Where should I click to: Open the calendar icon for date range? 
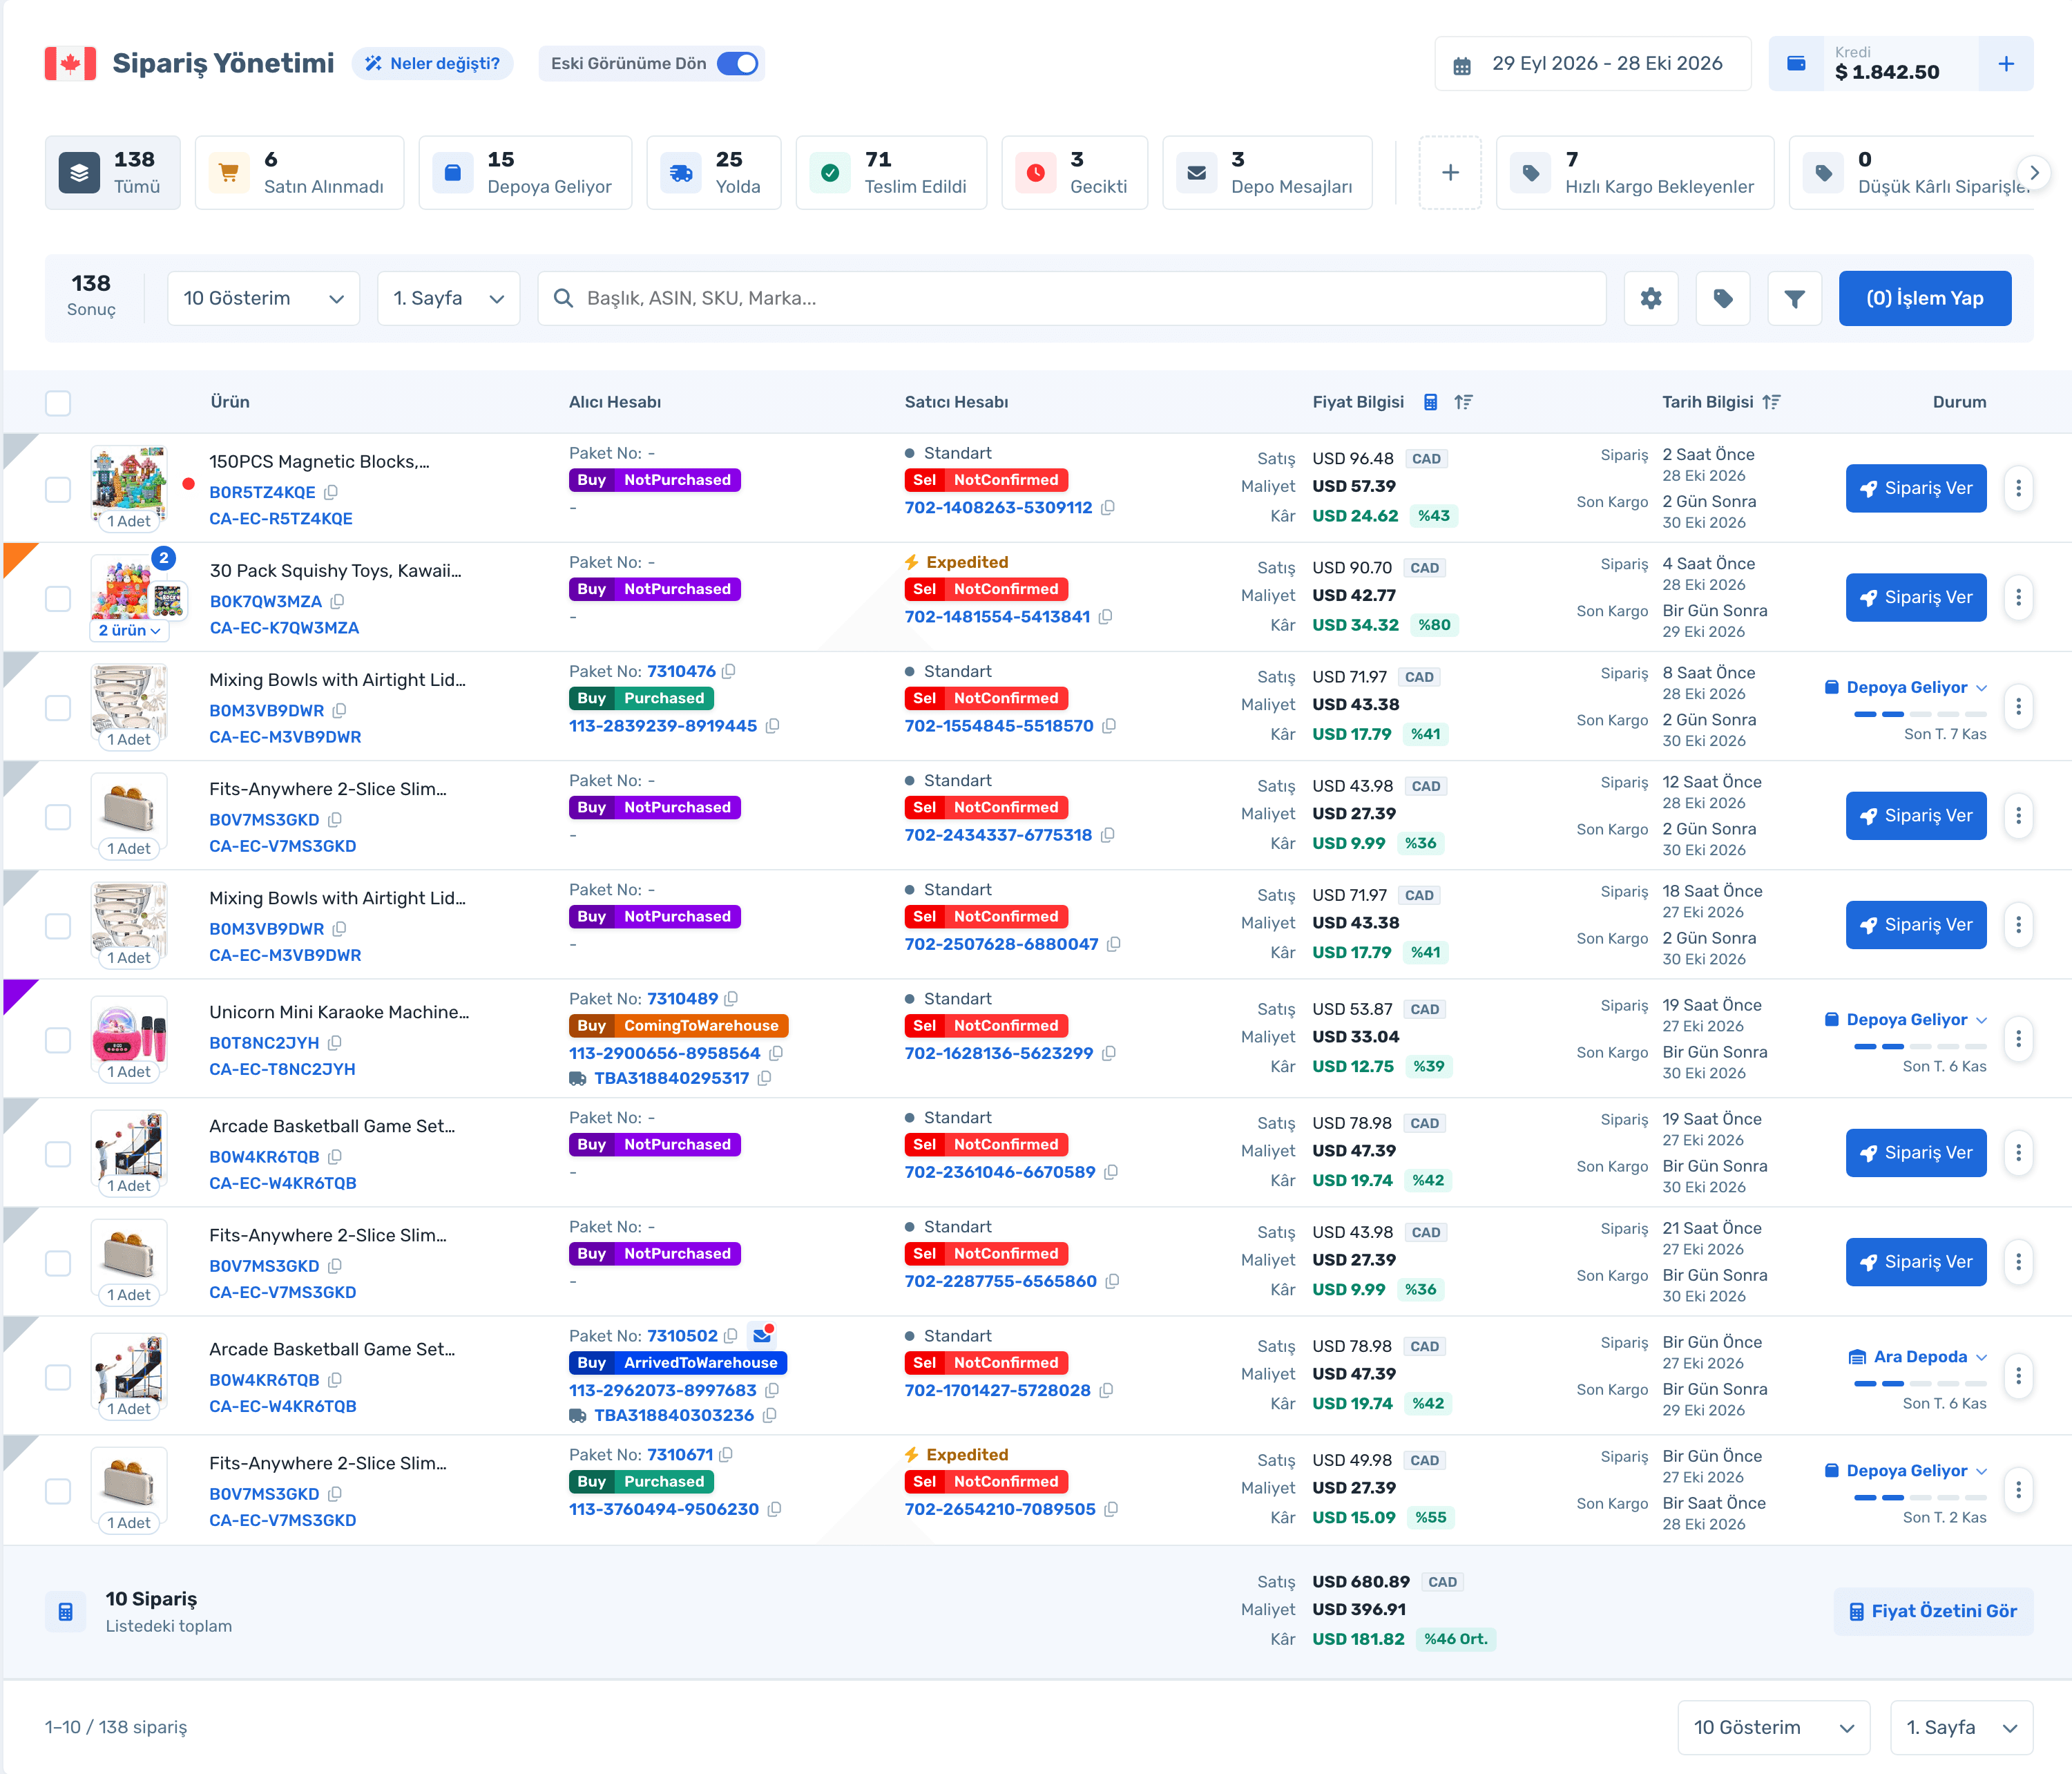[1462, 66]
